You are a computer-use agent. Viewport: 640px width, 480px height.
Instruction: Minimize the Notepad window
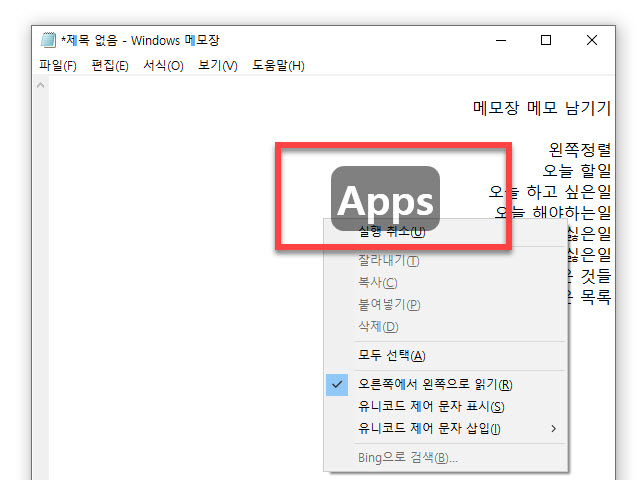[501, 40]
